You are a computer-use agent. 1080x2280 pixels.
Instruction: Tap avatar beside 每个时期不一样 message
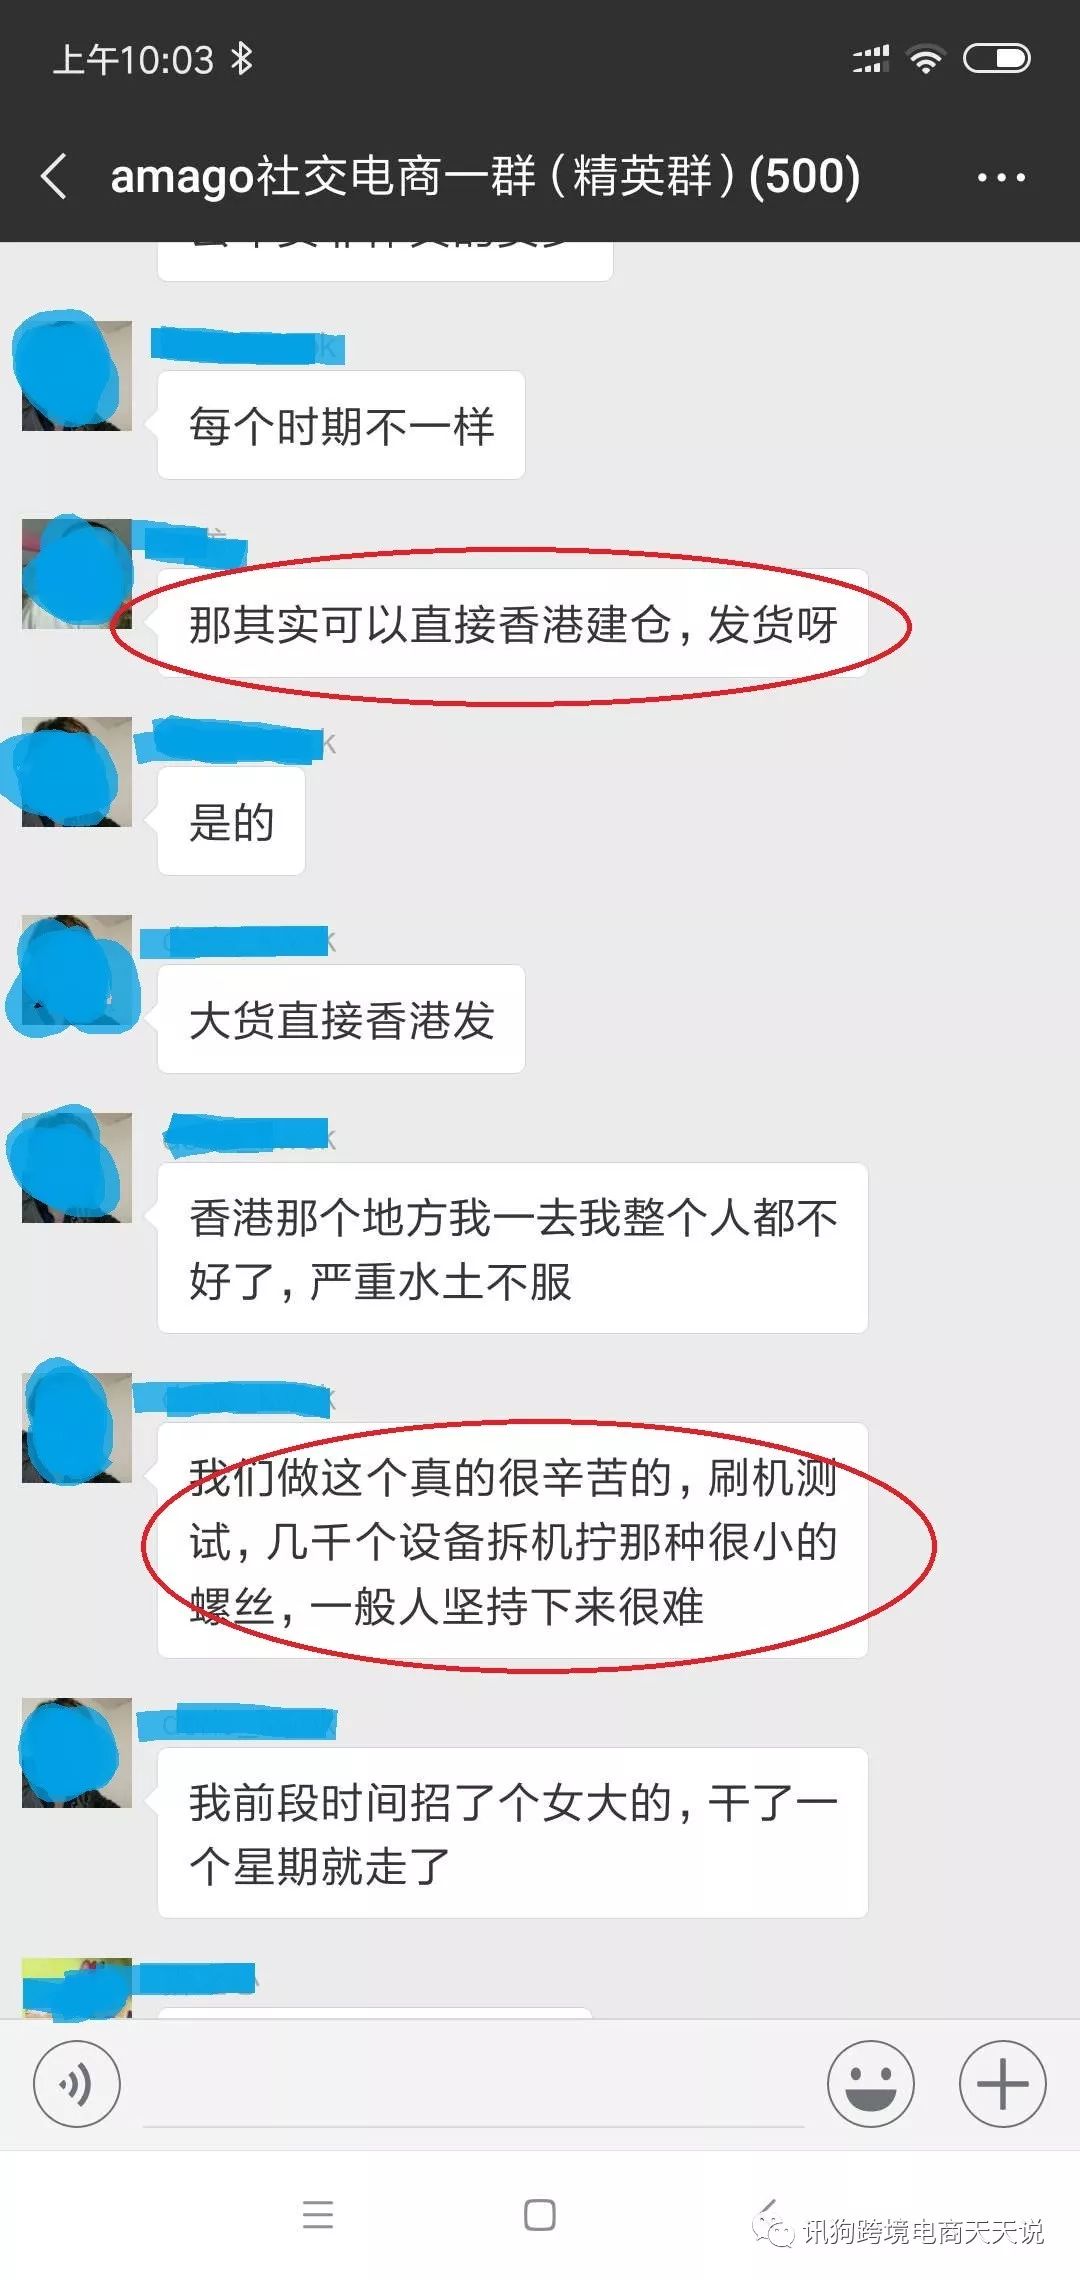77,376
